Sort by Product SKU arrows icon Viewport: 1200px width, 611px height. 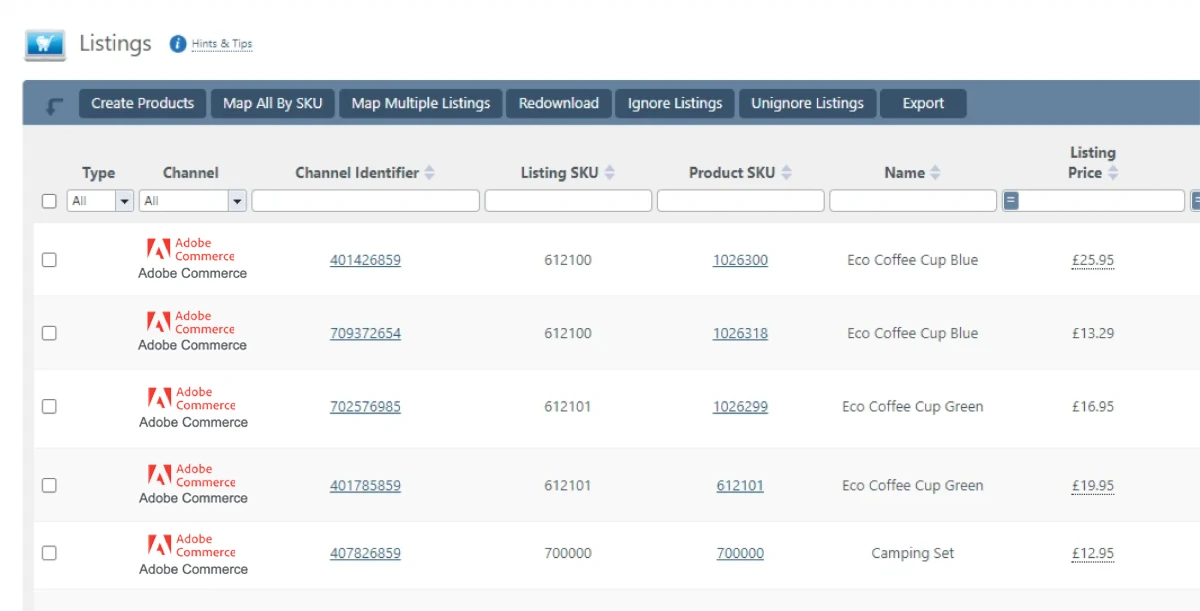click(786, 173)
